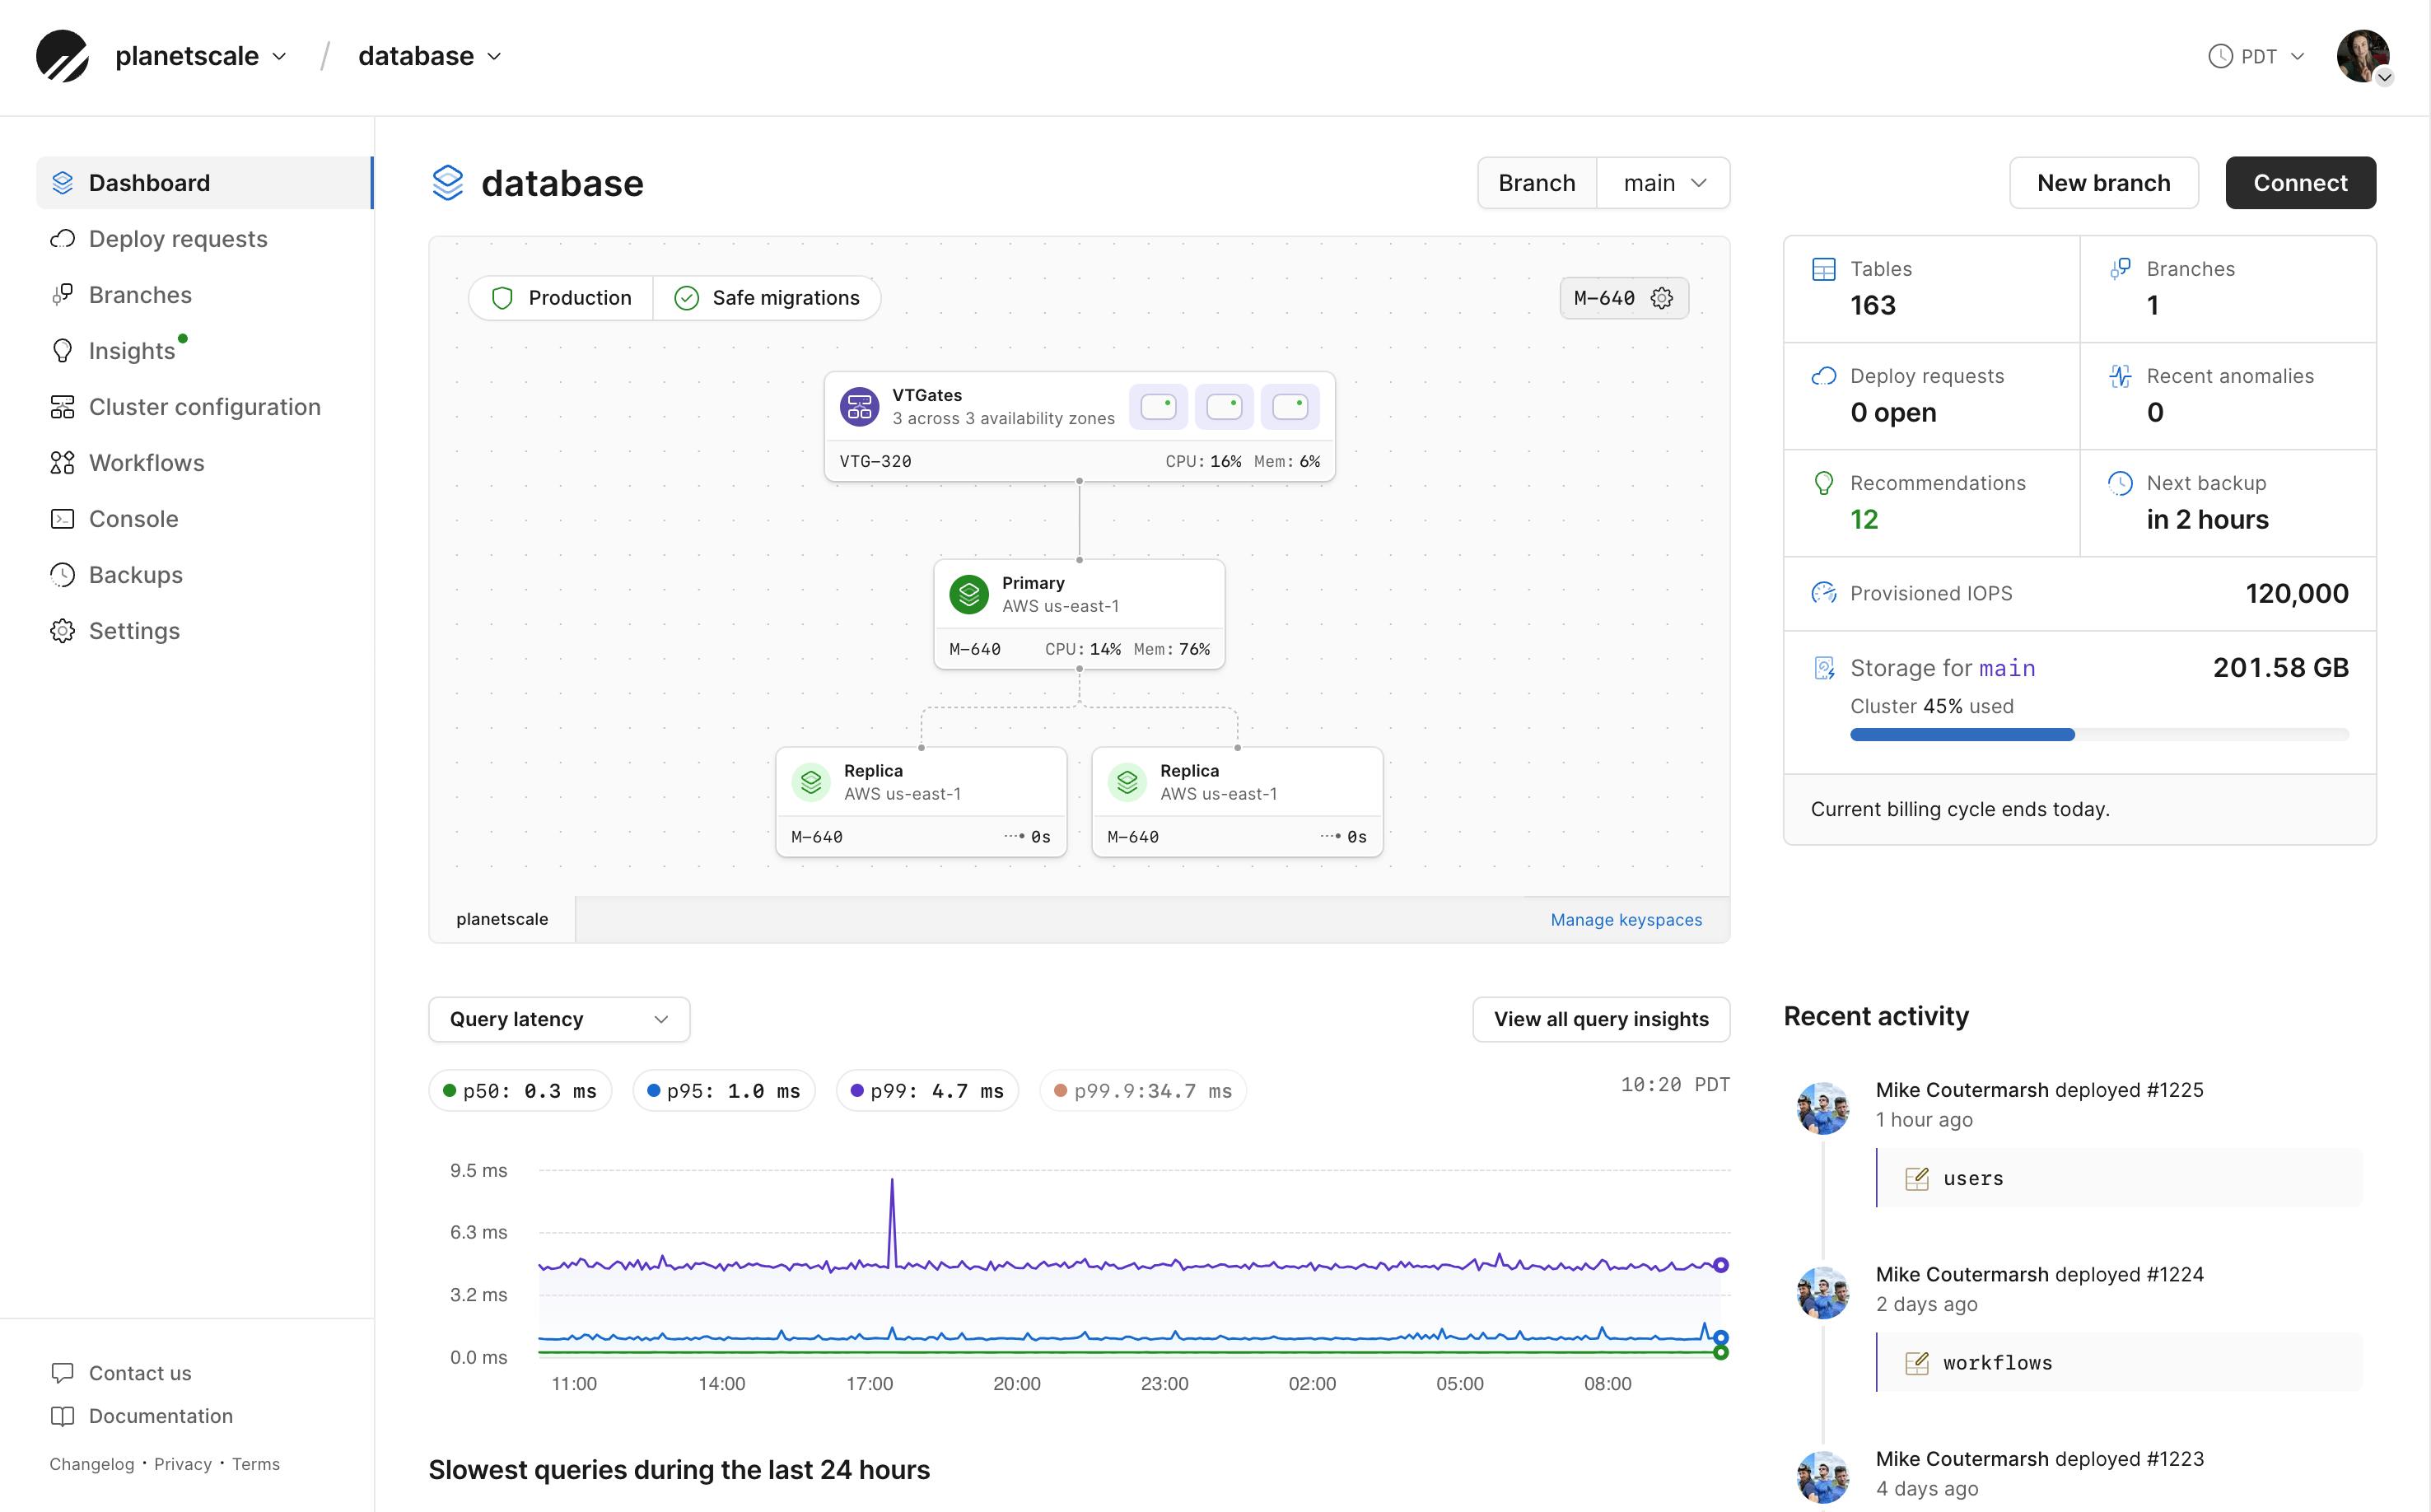Open the workflows deploy change entry
Screen dimensions: 2431x1512
click(2120, 1363)
